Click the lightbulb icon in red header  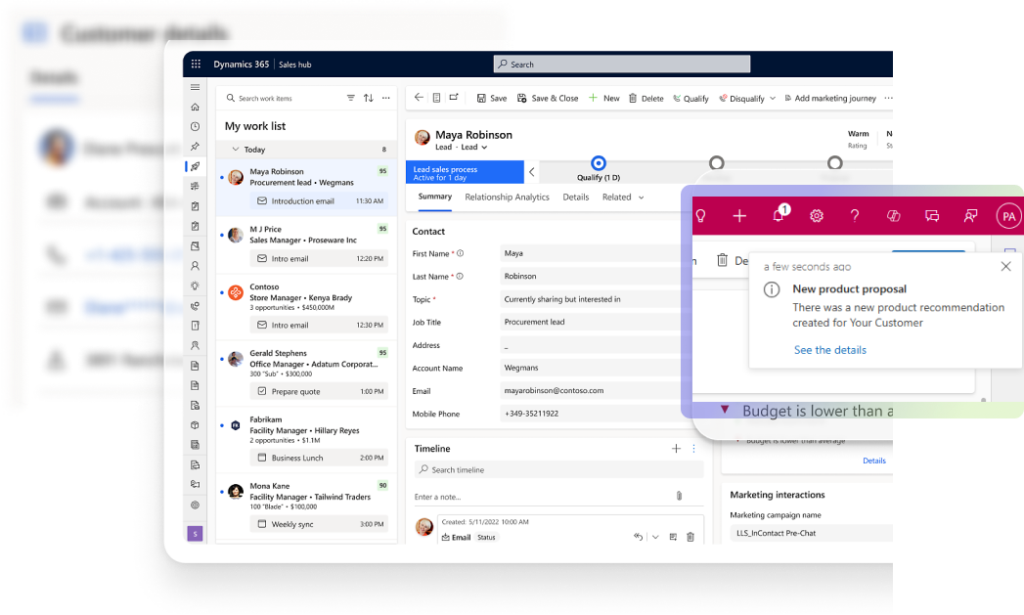pos(701,216)
